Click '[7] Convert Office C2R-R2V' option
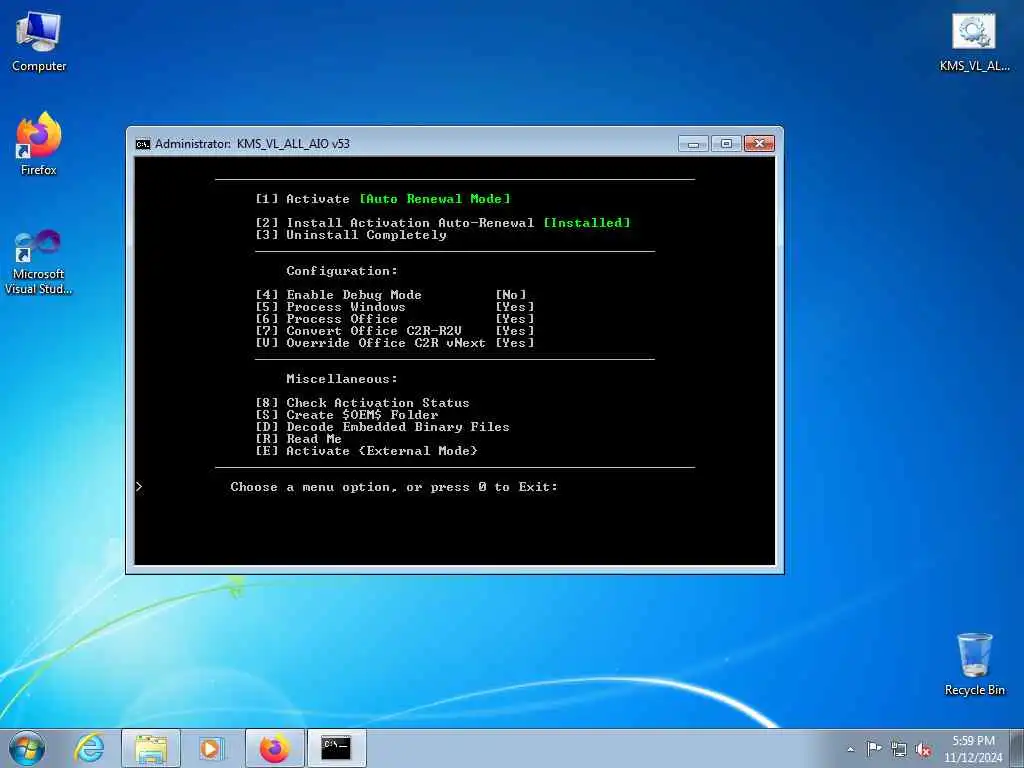1024x768 pixels. click(359, 331)
